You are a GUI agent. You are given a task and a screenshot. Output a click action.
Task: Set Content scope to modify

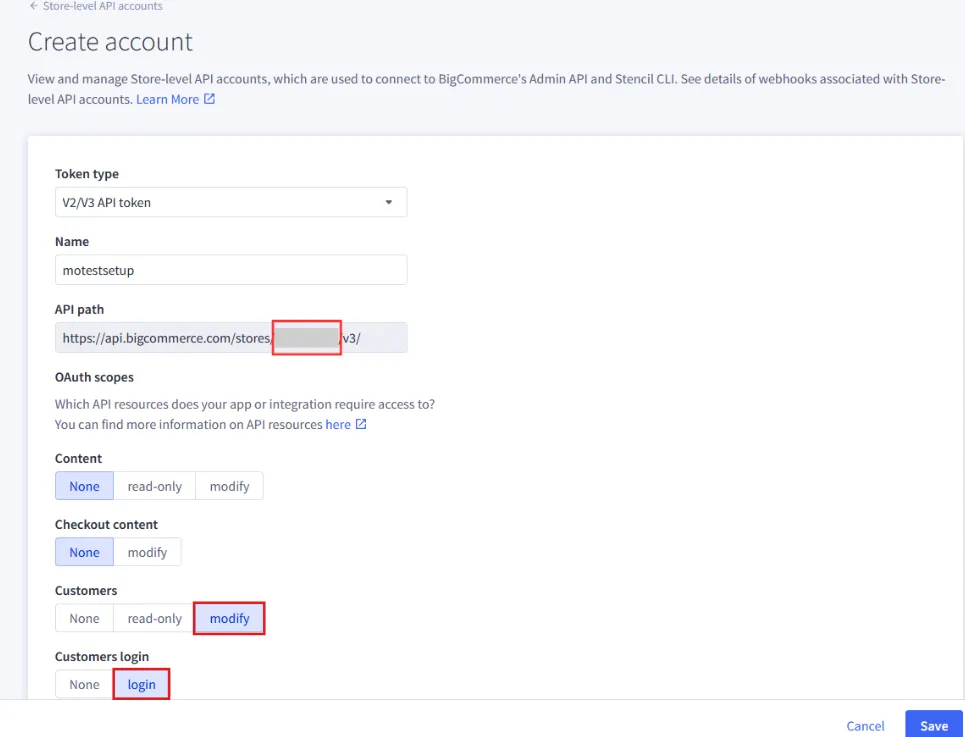[x=230, y=486]
